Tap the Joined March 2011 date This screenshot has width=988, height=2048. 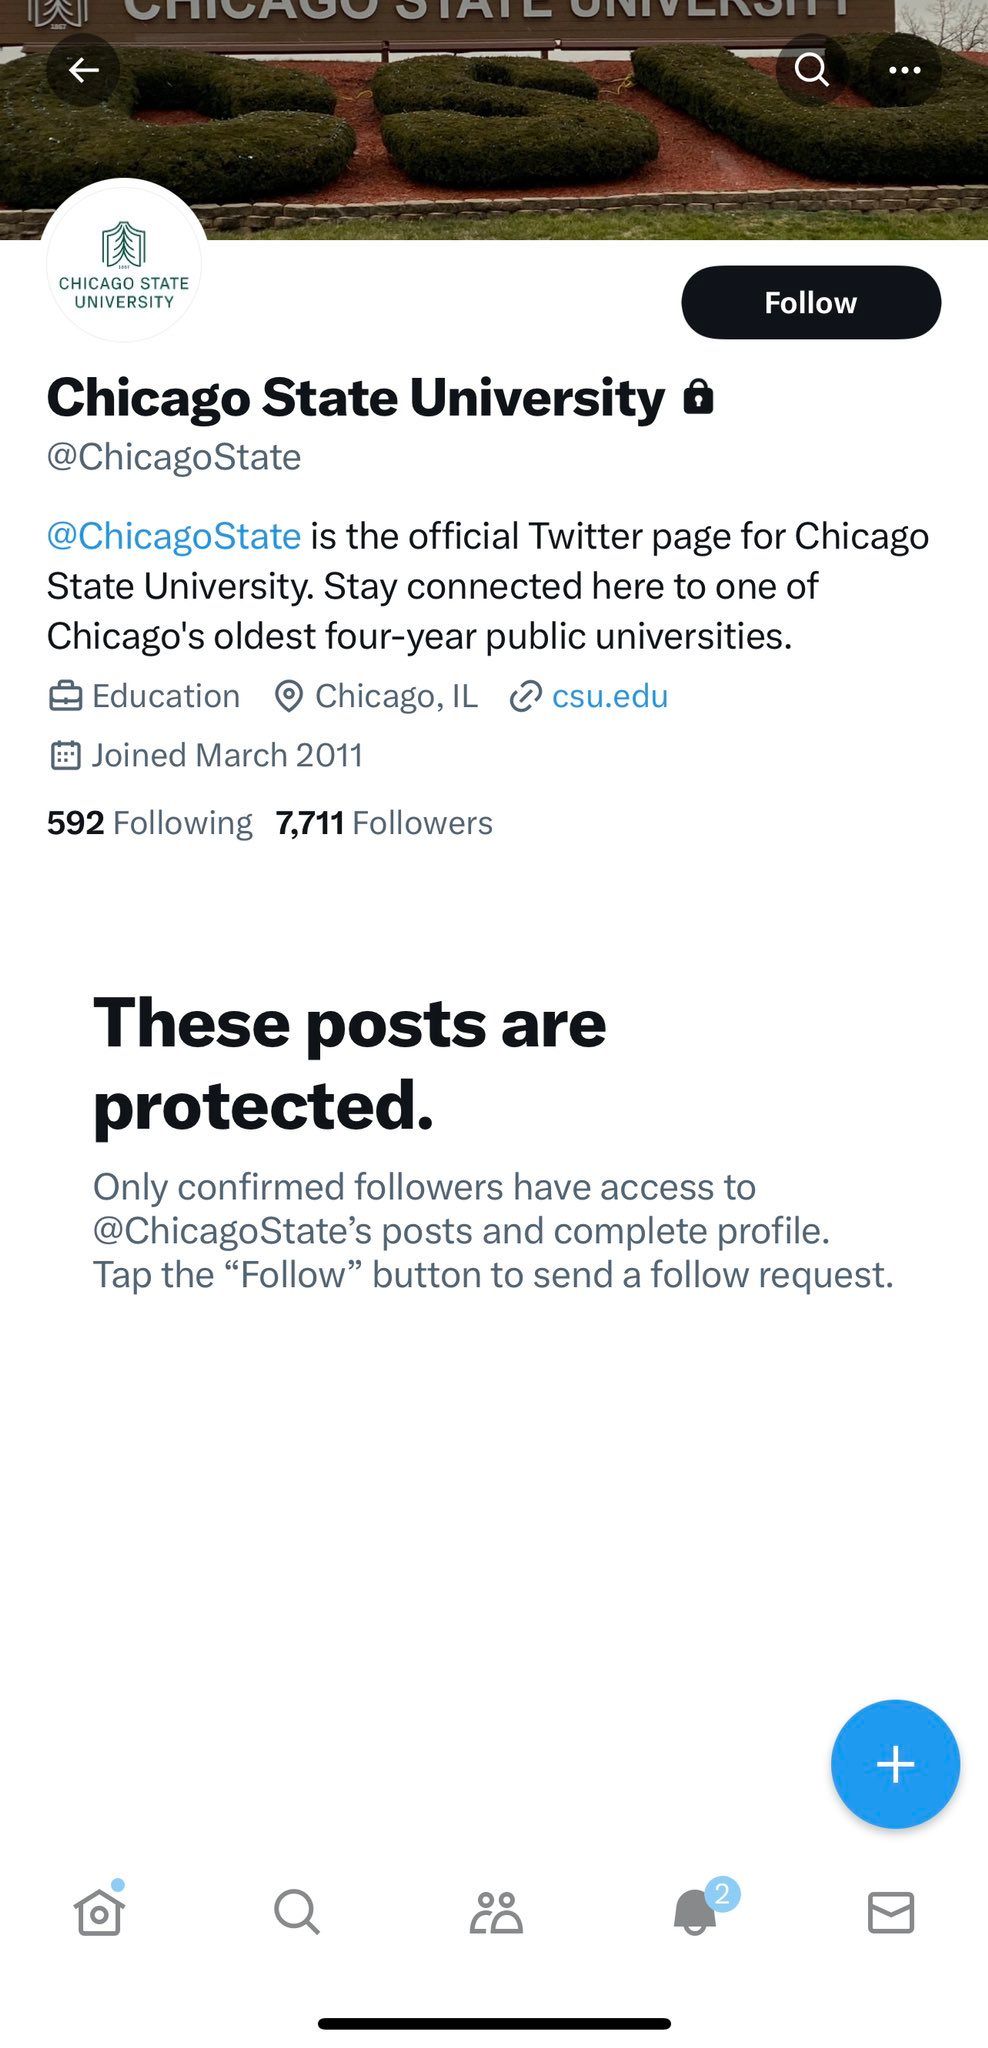pyautogui.click(x=226, y=755)
